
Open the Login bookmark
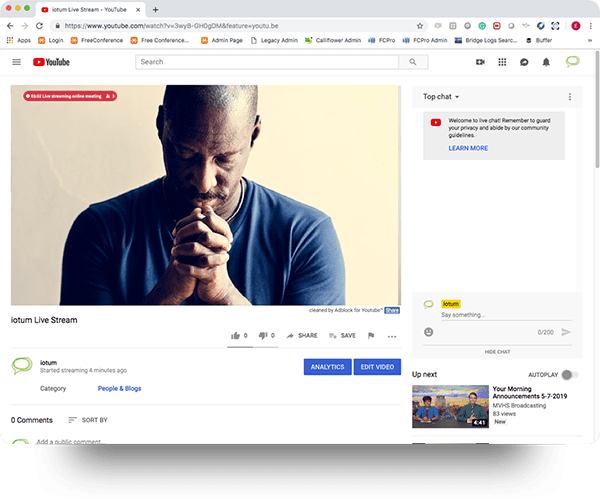51,40
